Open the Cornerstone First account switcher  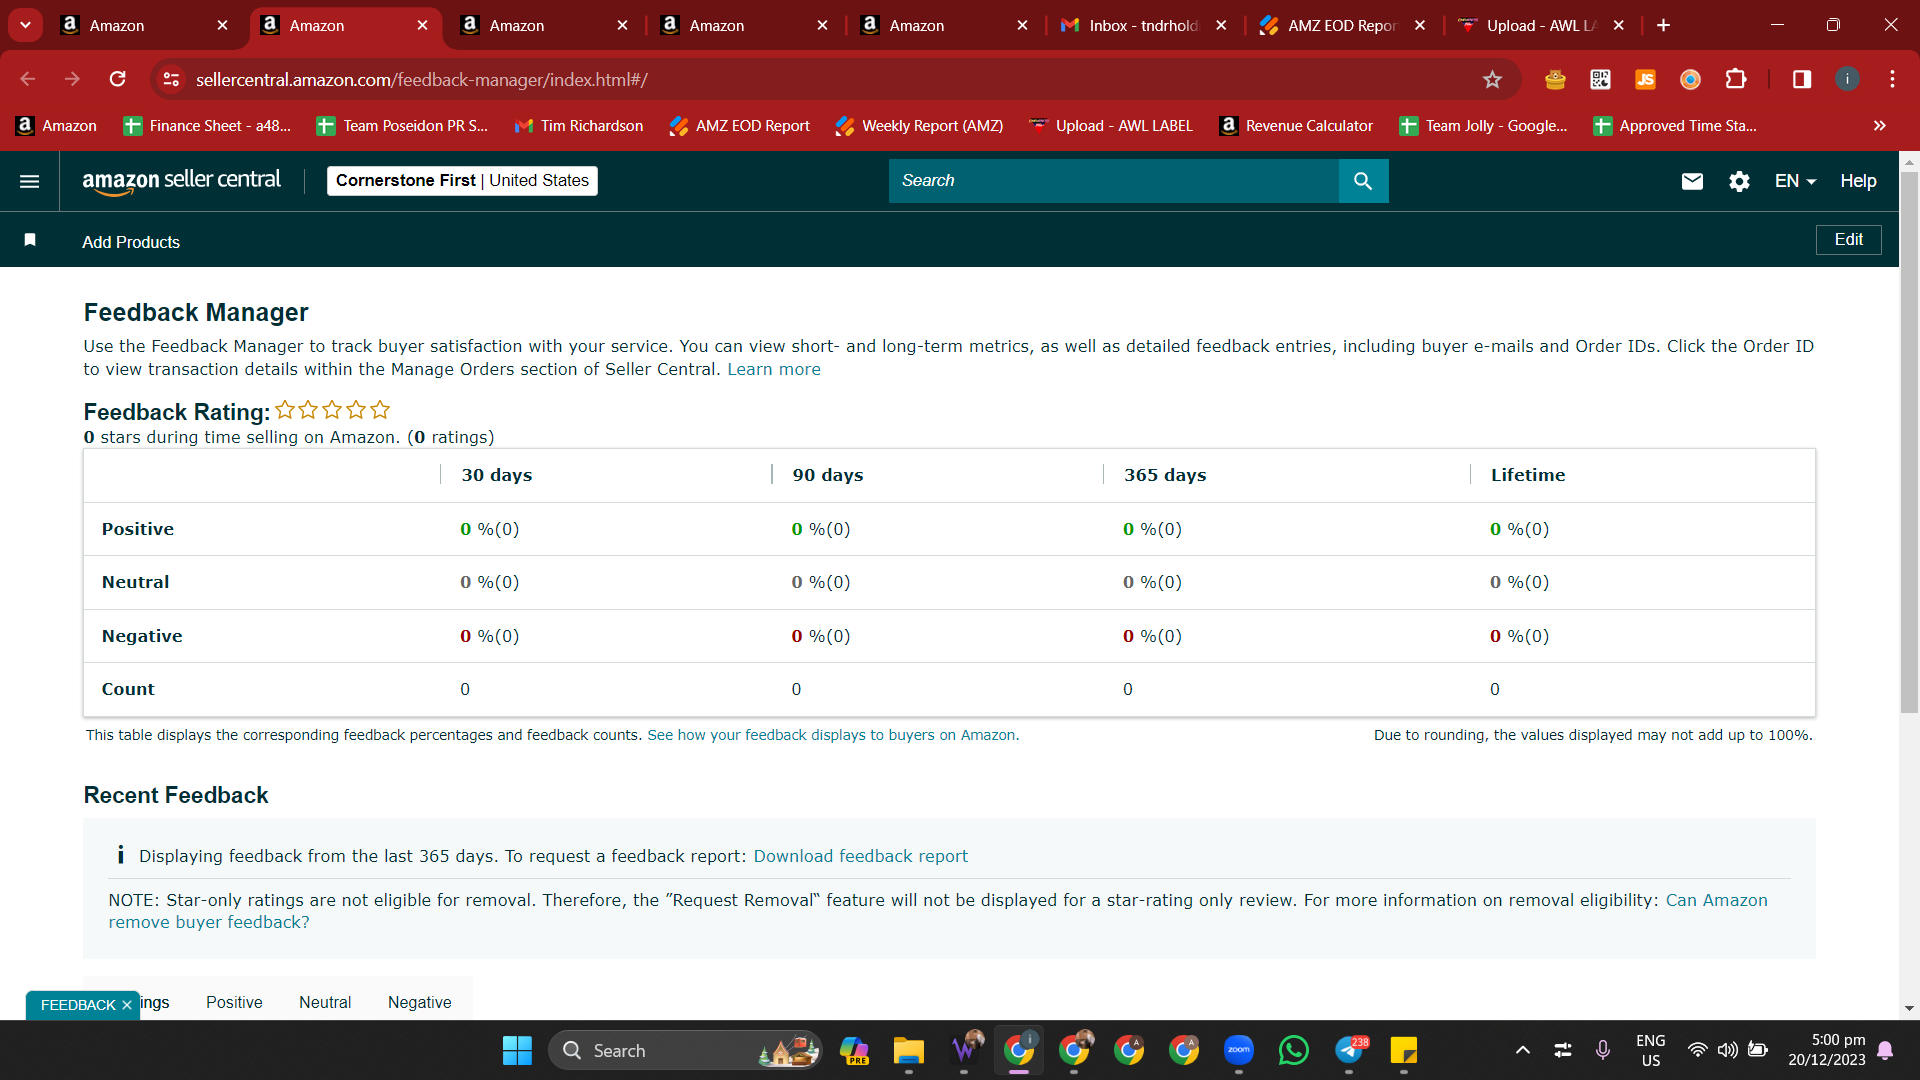tap(462, 181)
